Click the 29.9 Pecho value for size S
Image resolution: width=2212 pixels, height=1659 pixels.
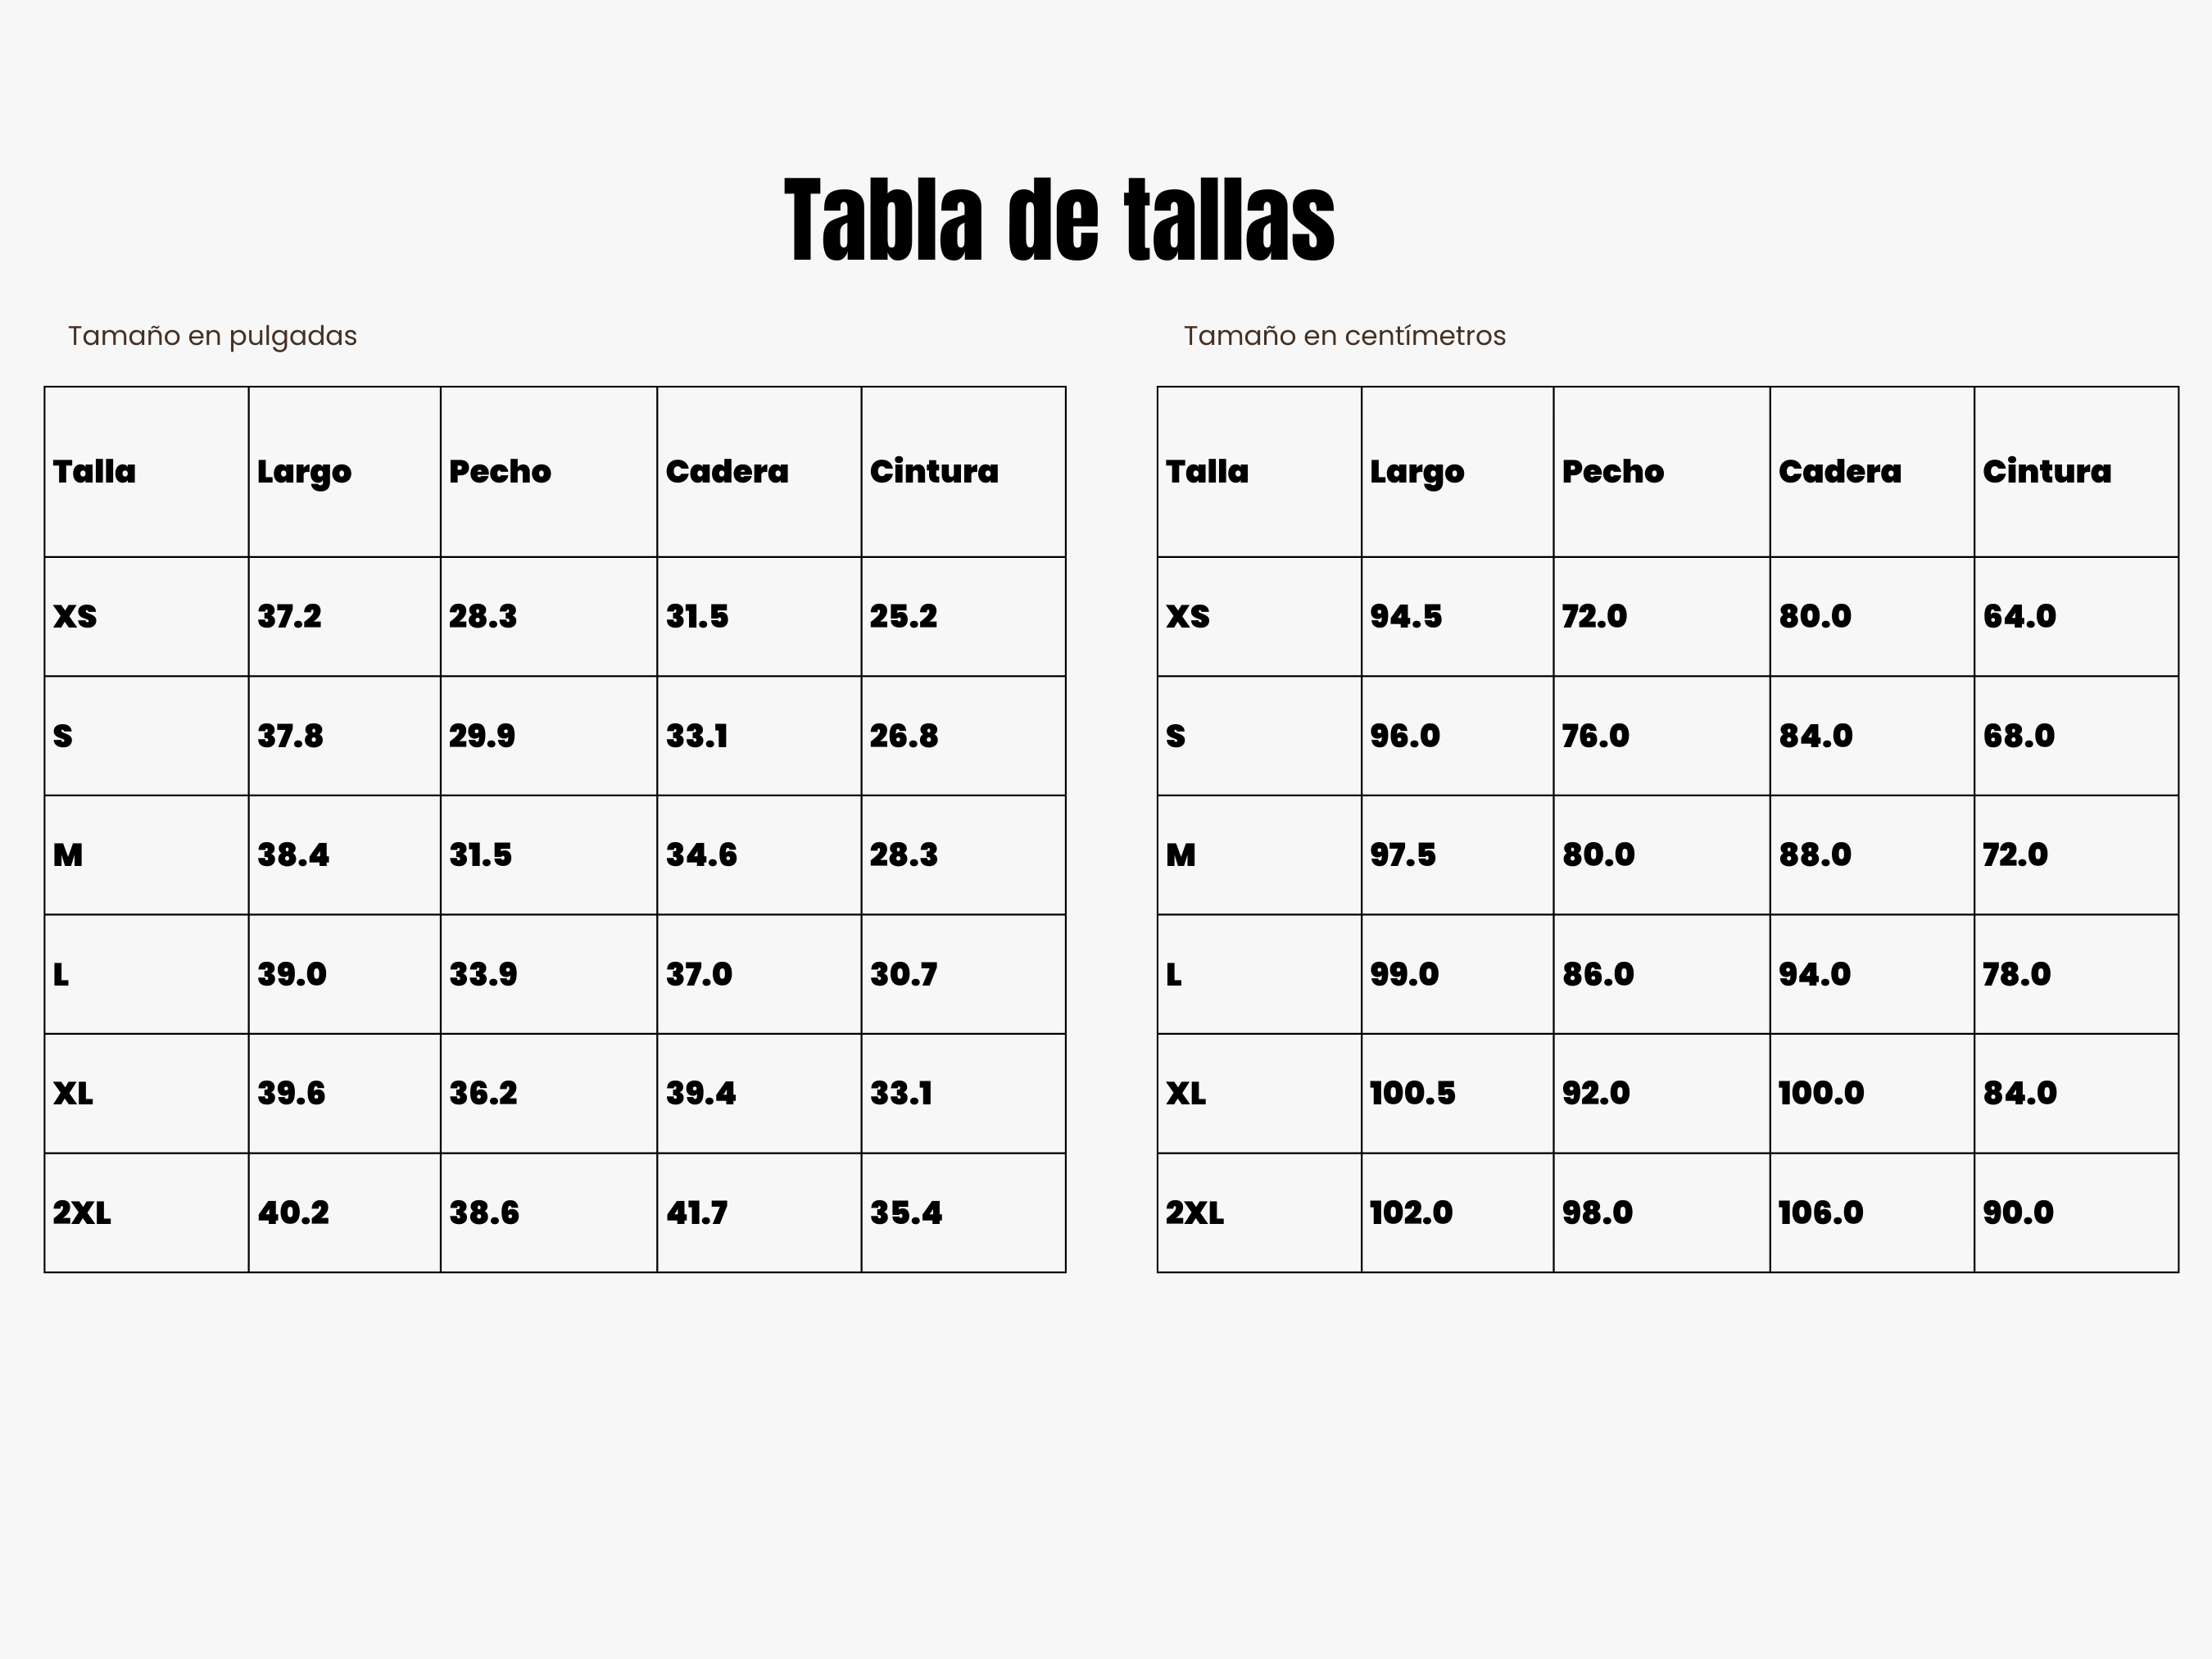[482, 736]
